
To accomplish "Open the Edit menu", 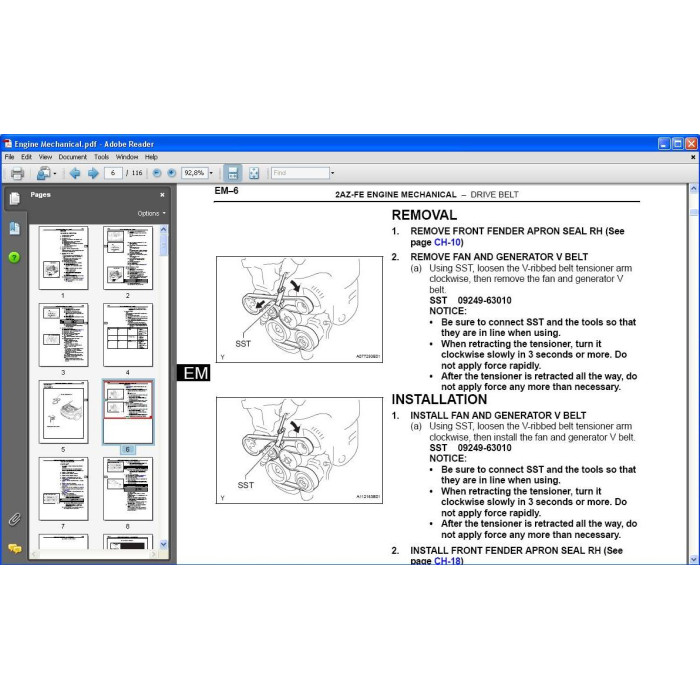I will pos(26,157).
